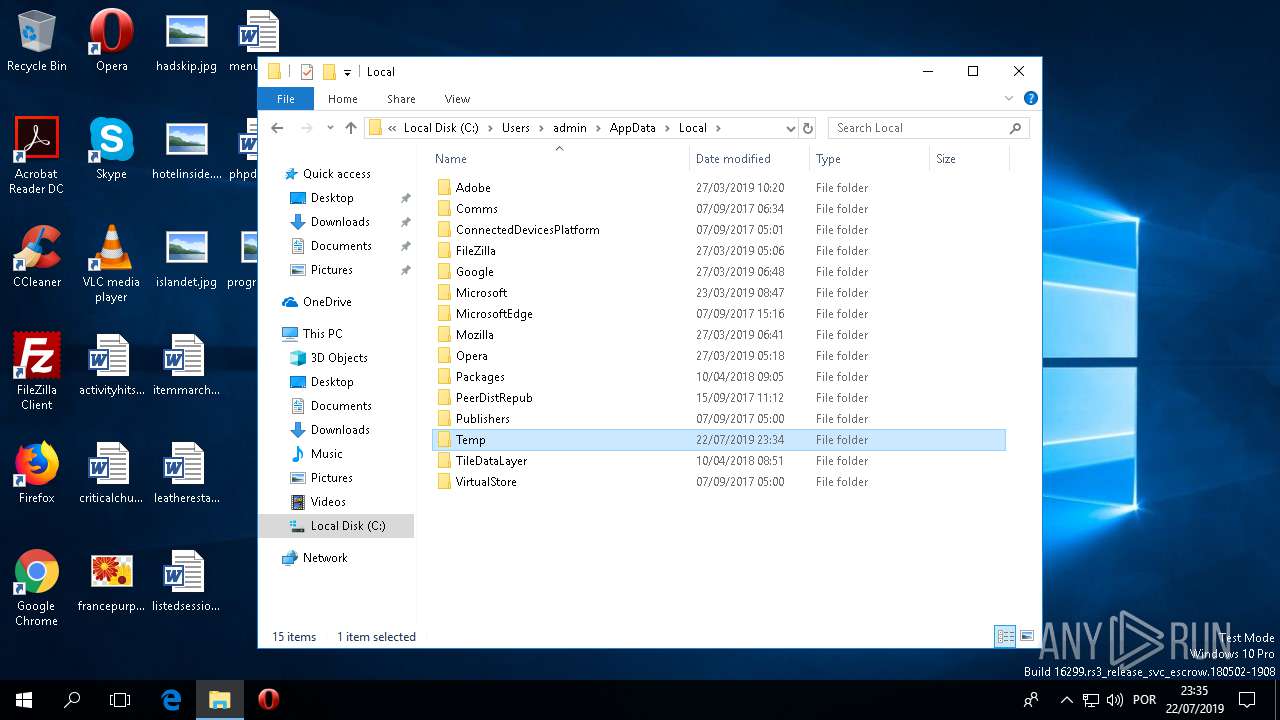Click AppData in the breadcrumb path
The image size is (1280, 720).
click(x=633, y=128)
